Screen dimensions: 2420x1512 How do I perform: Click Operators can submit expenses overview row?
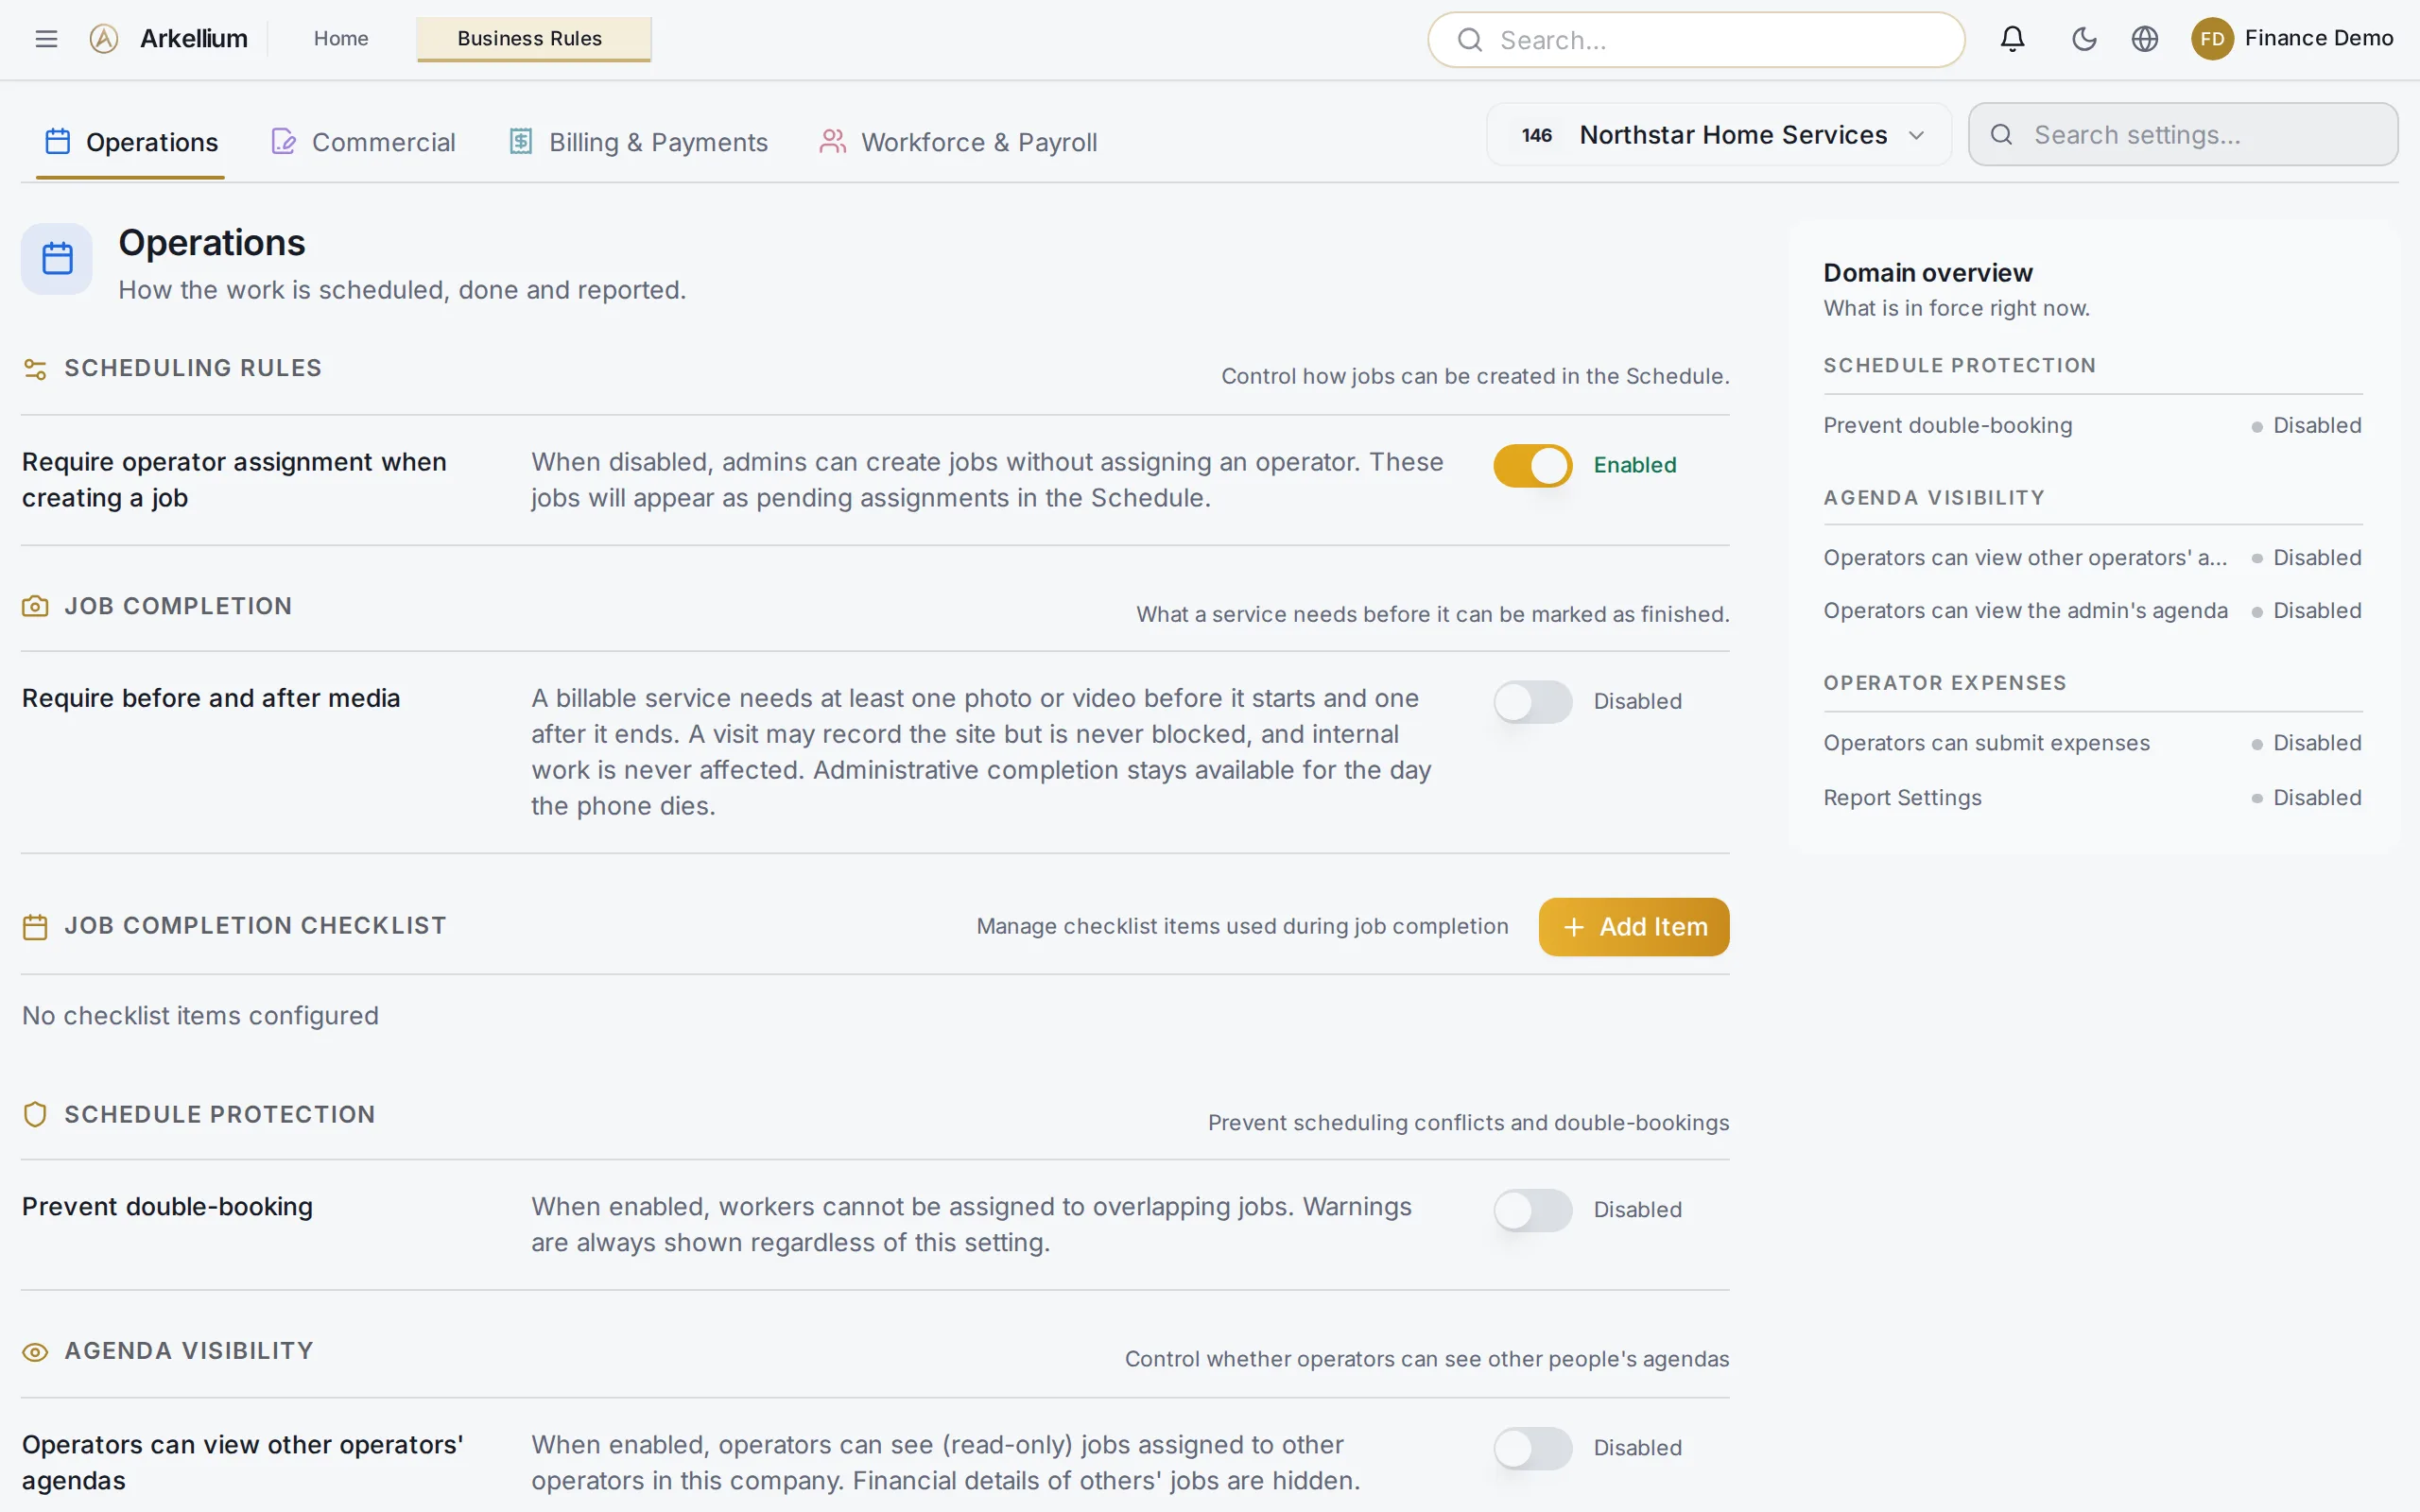coord(2092,743)
